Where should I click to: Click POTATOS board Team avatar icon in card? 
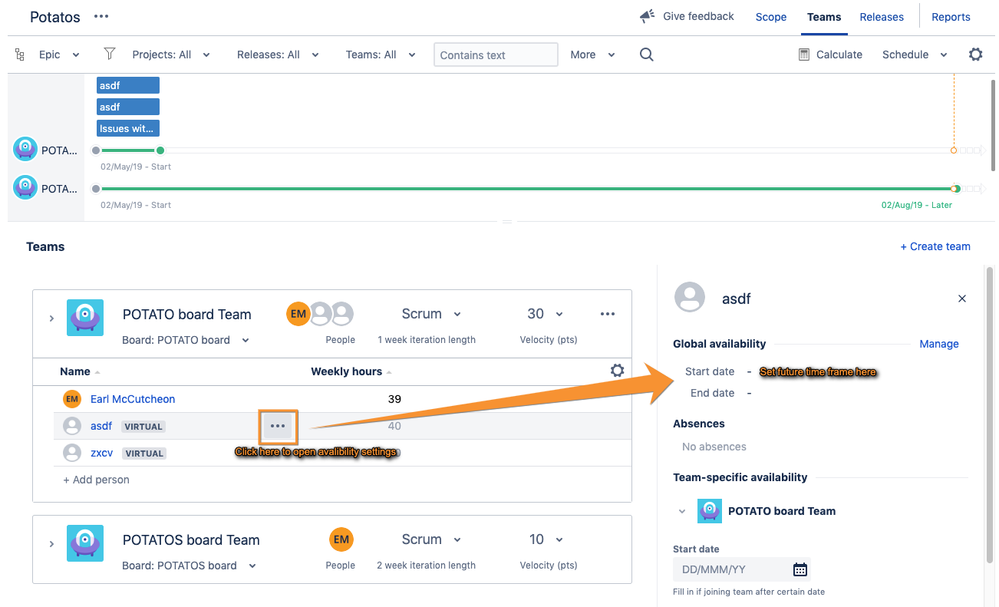[x=85, y=543]
